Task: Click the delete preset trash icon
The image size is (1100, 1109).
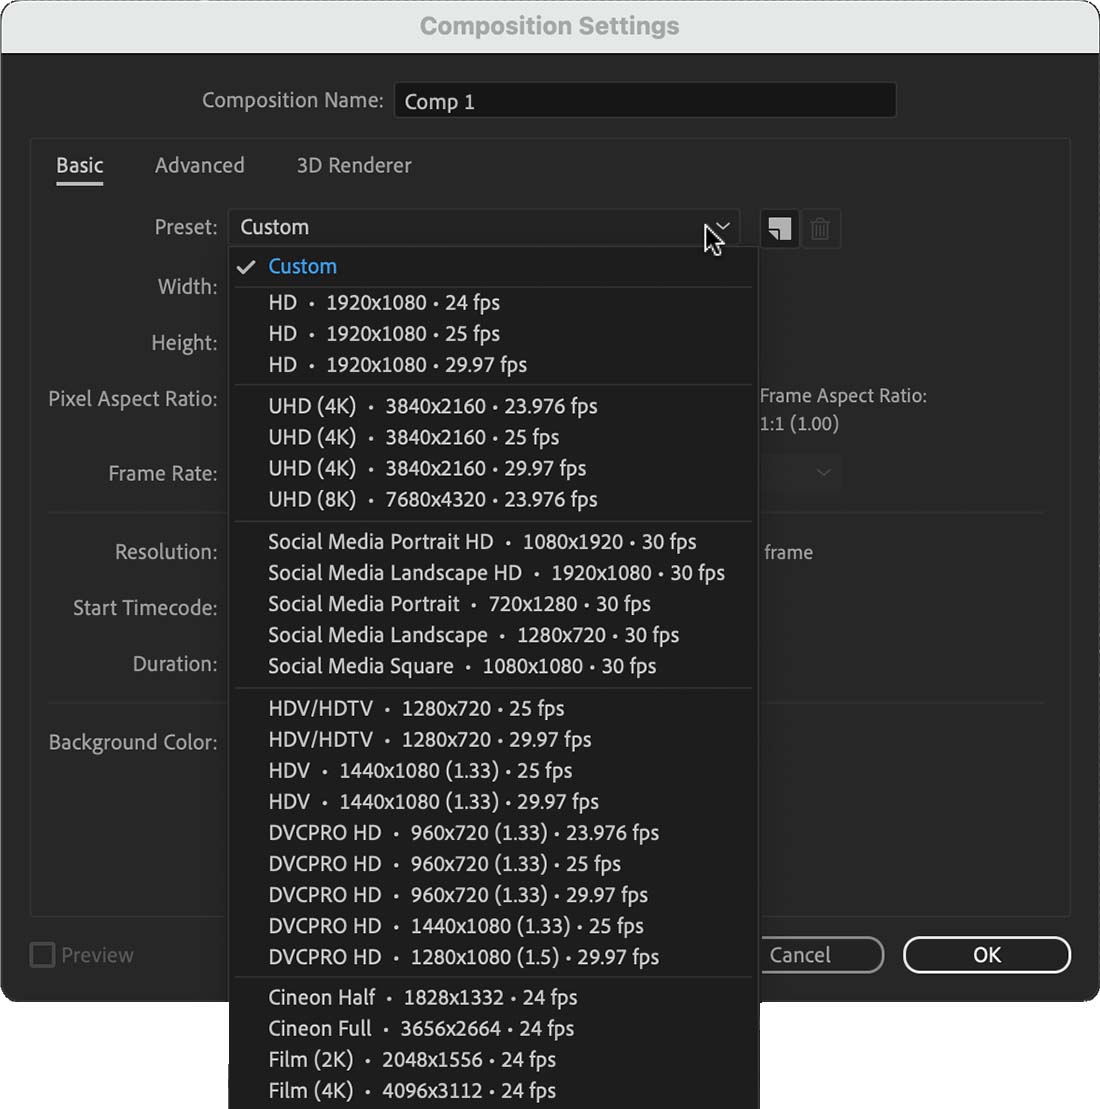Action: tap(820, 228)
